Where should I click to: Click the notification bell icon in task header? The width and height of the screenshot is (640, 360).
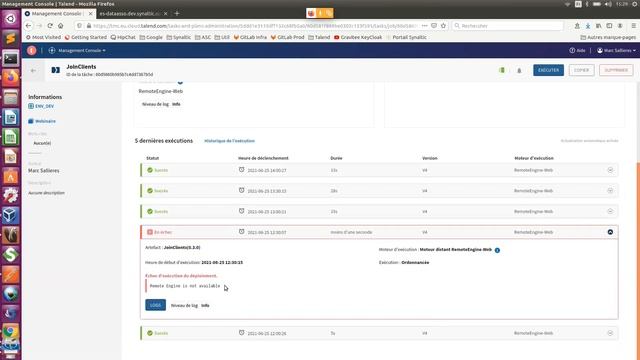(x=519, y=70)
